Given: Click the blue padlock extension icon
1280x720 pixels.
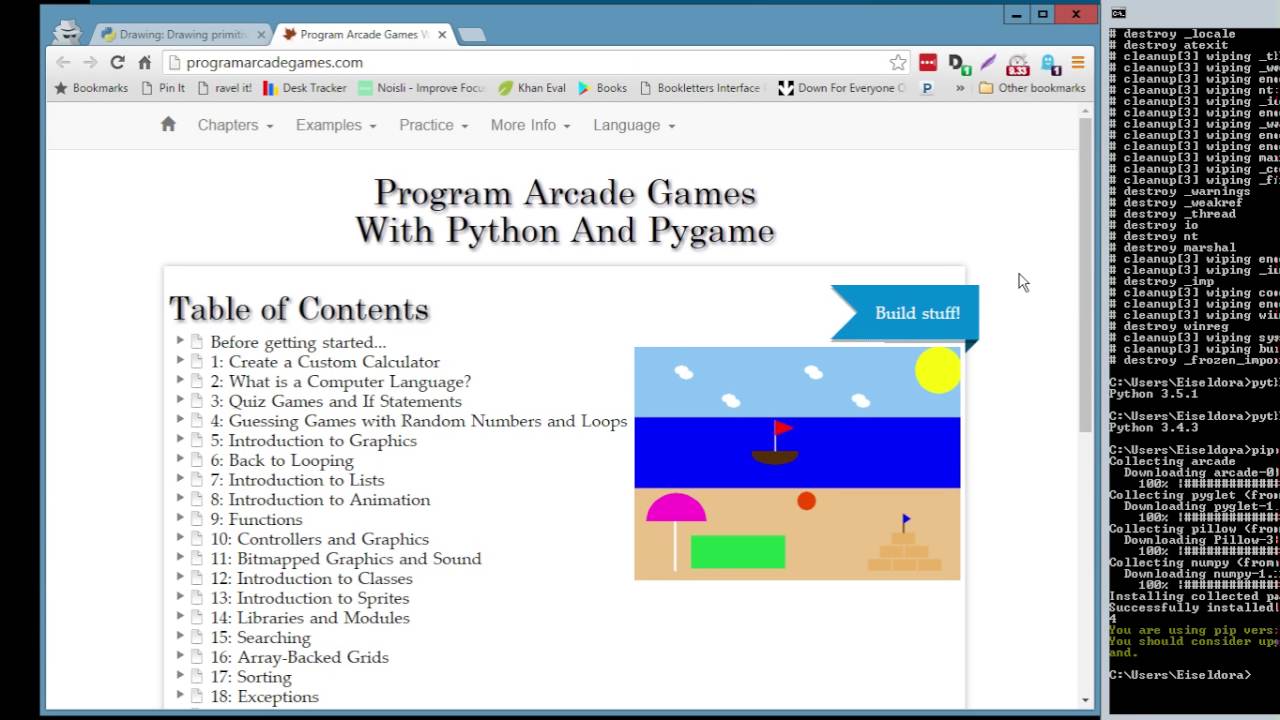Looking at the screenshot, I should click(x=1050, y=64).
